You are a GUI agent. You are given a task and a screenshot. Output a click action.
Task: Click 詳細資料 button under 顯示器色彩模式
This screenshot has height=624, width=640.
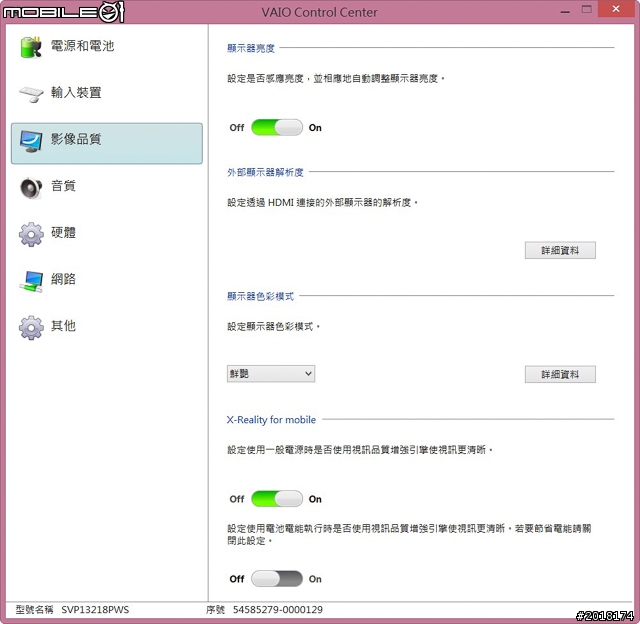560,374
